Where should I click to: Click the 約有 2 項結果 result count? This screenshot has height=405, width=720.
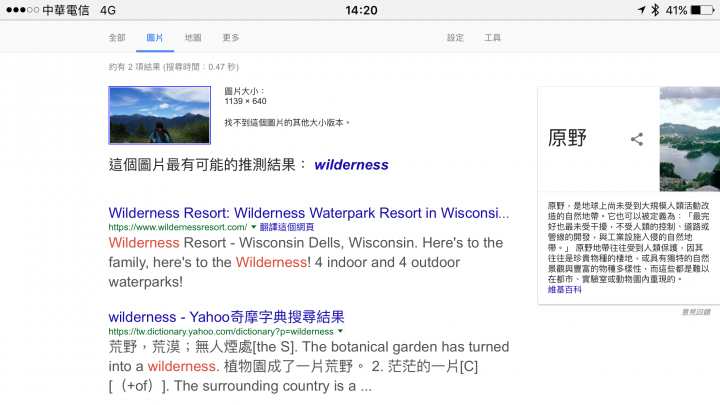pos(174,67)
